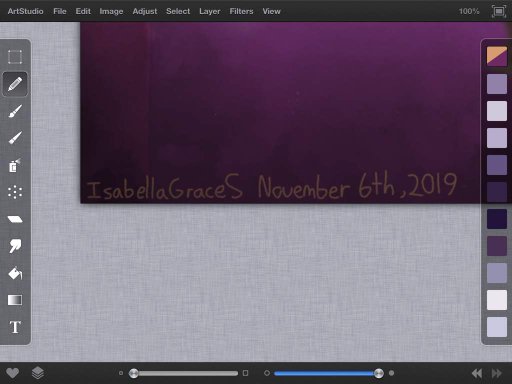Select the Eraser tool
This screenshot has height=384, width=512.
coord(15,219)
